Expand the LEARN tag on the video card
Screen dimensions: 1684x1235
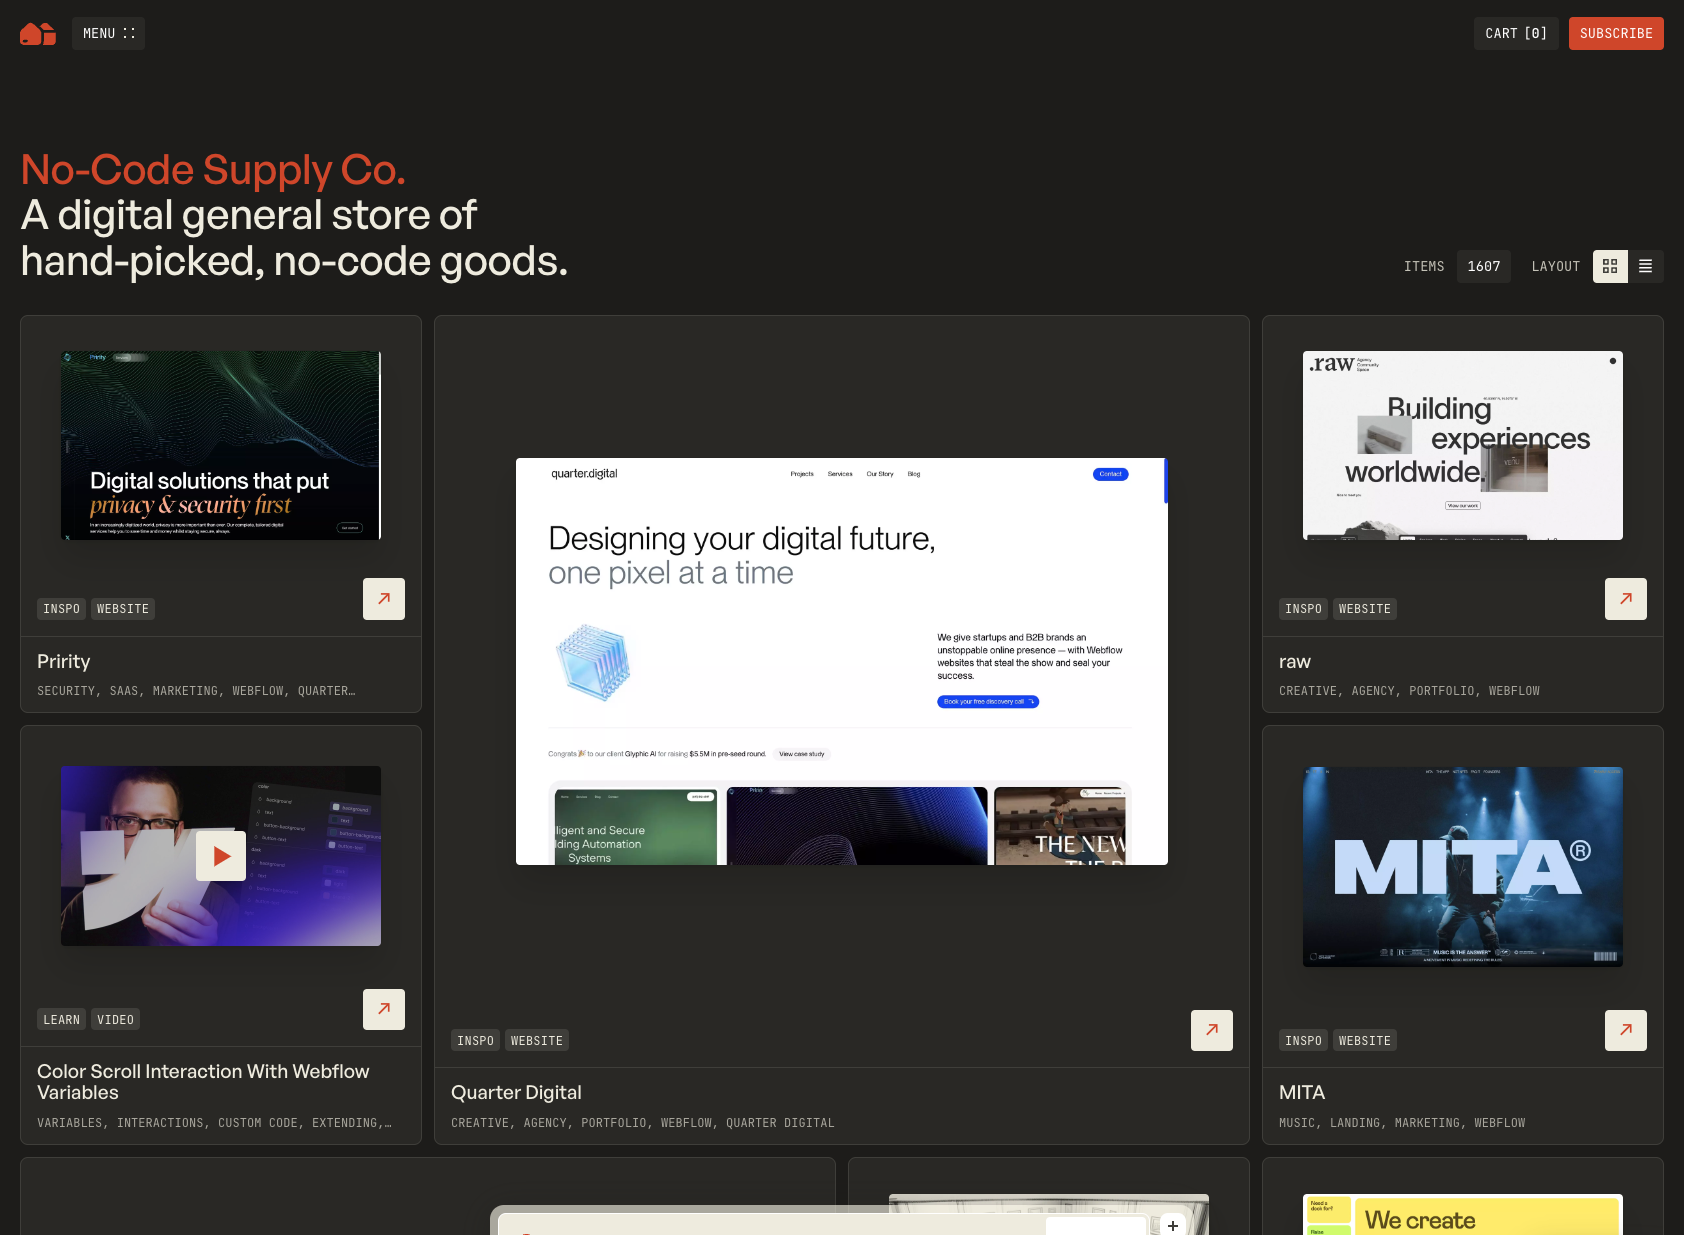(x=61, y=1019)
